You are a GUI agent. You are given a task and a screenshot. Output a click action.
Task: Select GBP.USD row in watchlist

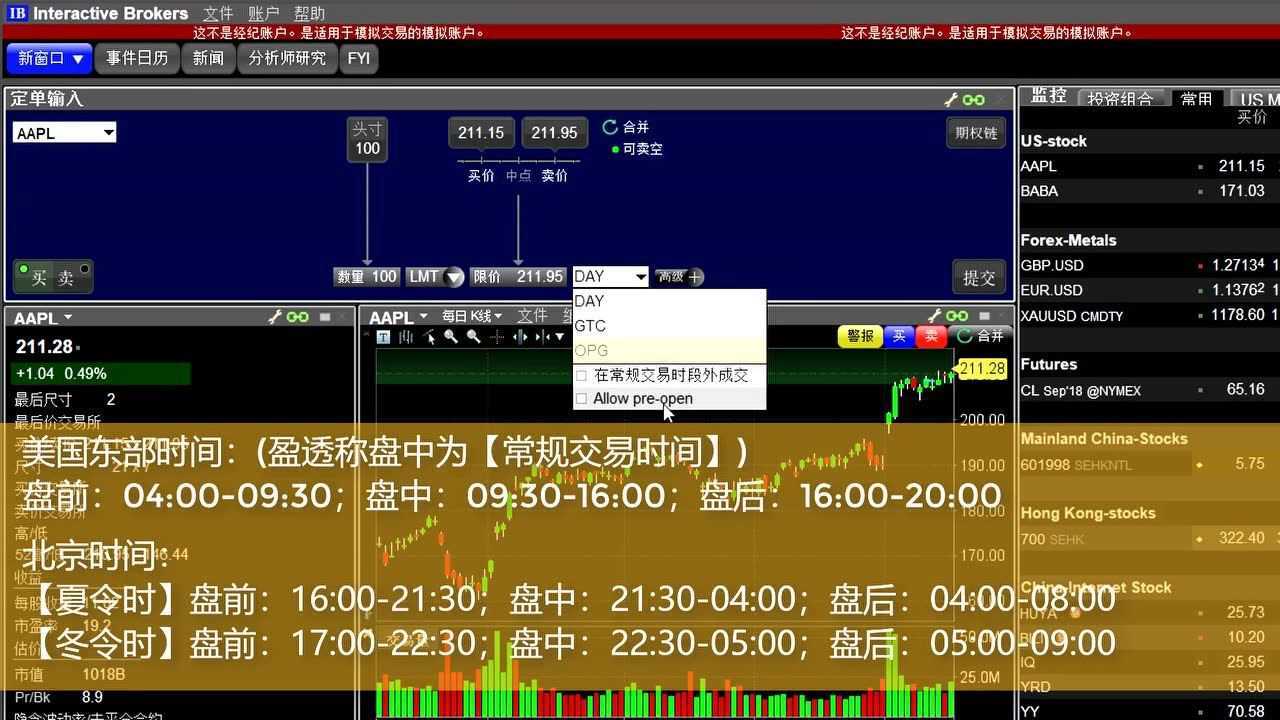click(x=1149, y=265)
